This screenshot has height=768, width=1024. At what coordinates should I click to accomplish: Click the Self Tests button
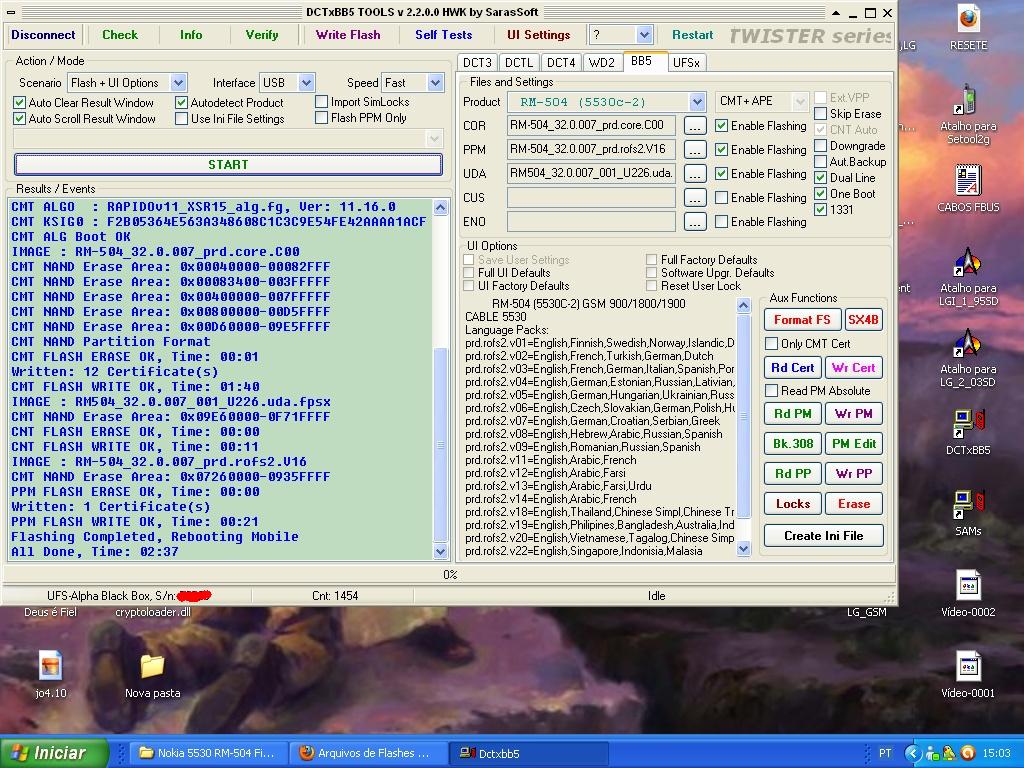pos(443,35)
